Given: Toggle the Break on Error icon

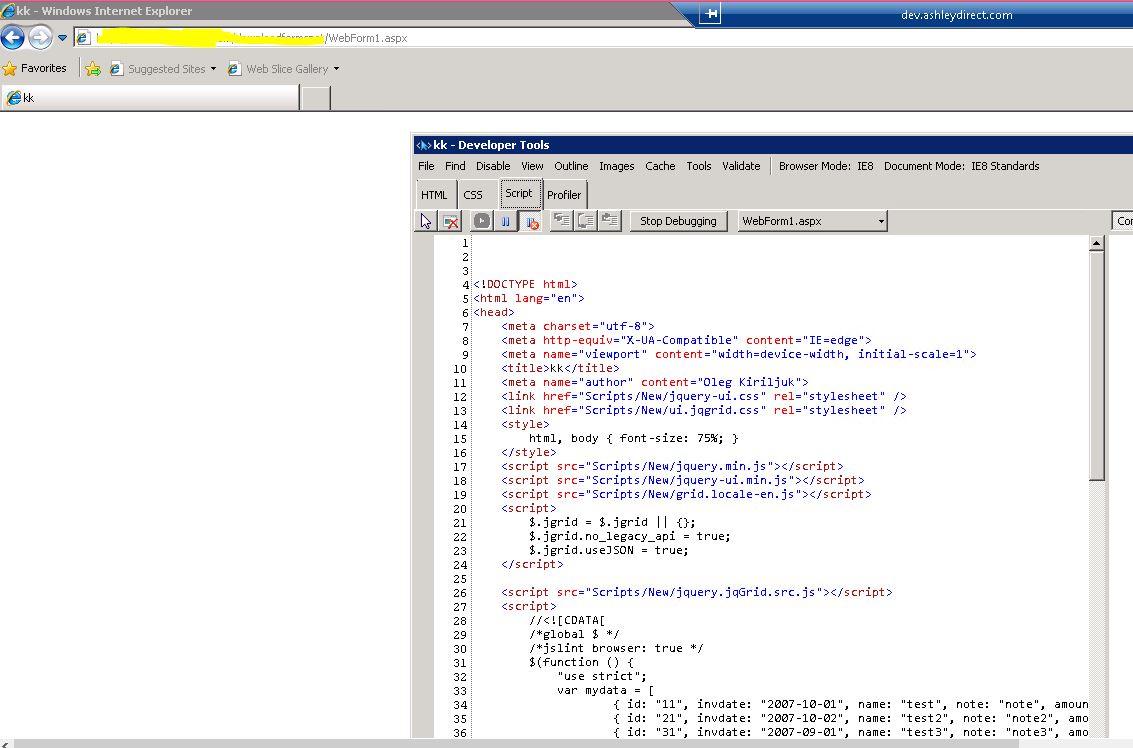Looking at the screenshot, I should click(532, 221).
